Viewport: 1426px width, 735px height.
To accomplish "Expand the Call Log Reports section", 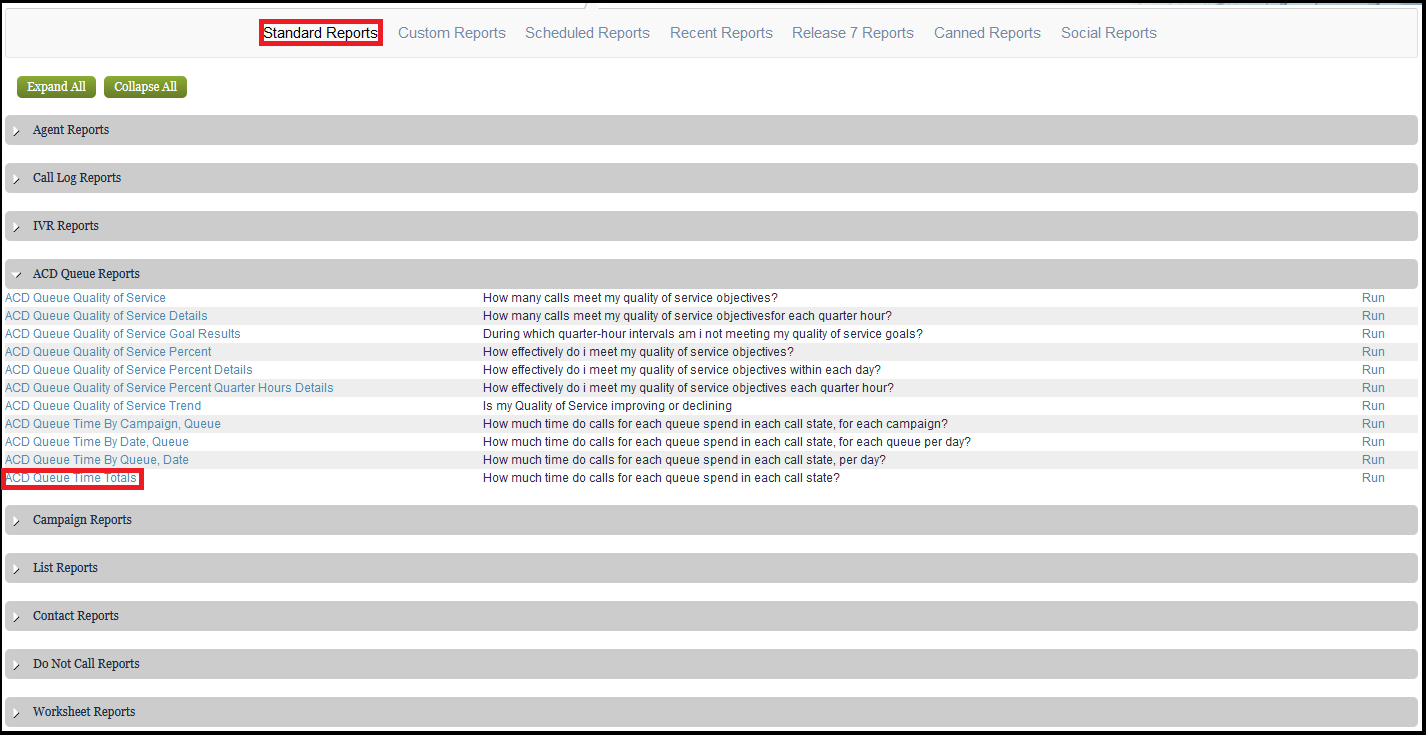I will 711,178.
